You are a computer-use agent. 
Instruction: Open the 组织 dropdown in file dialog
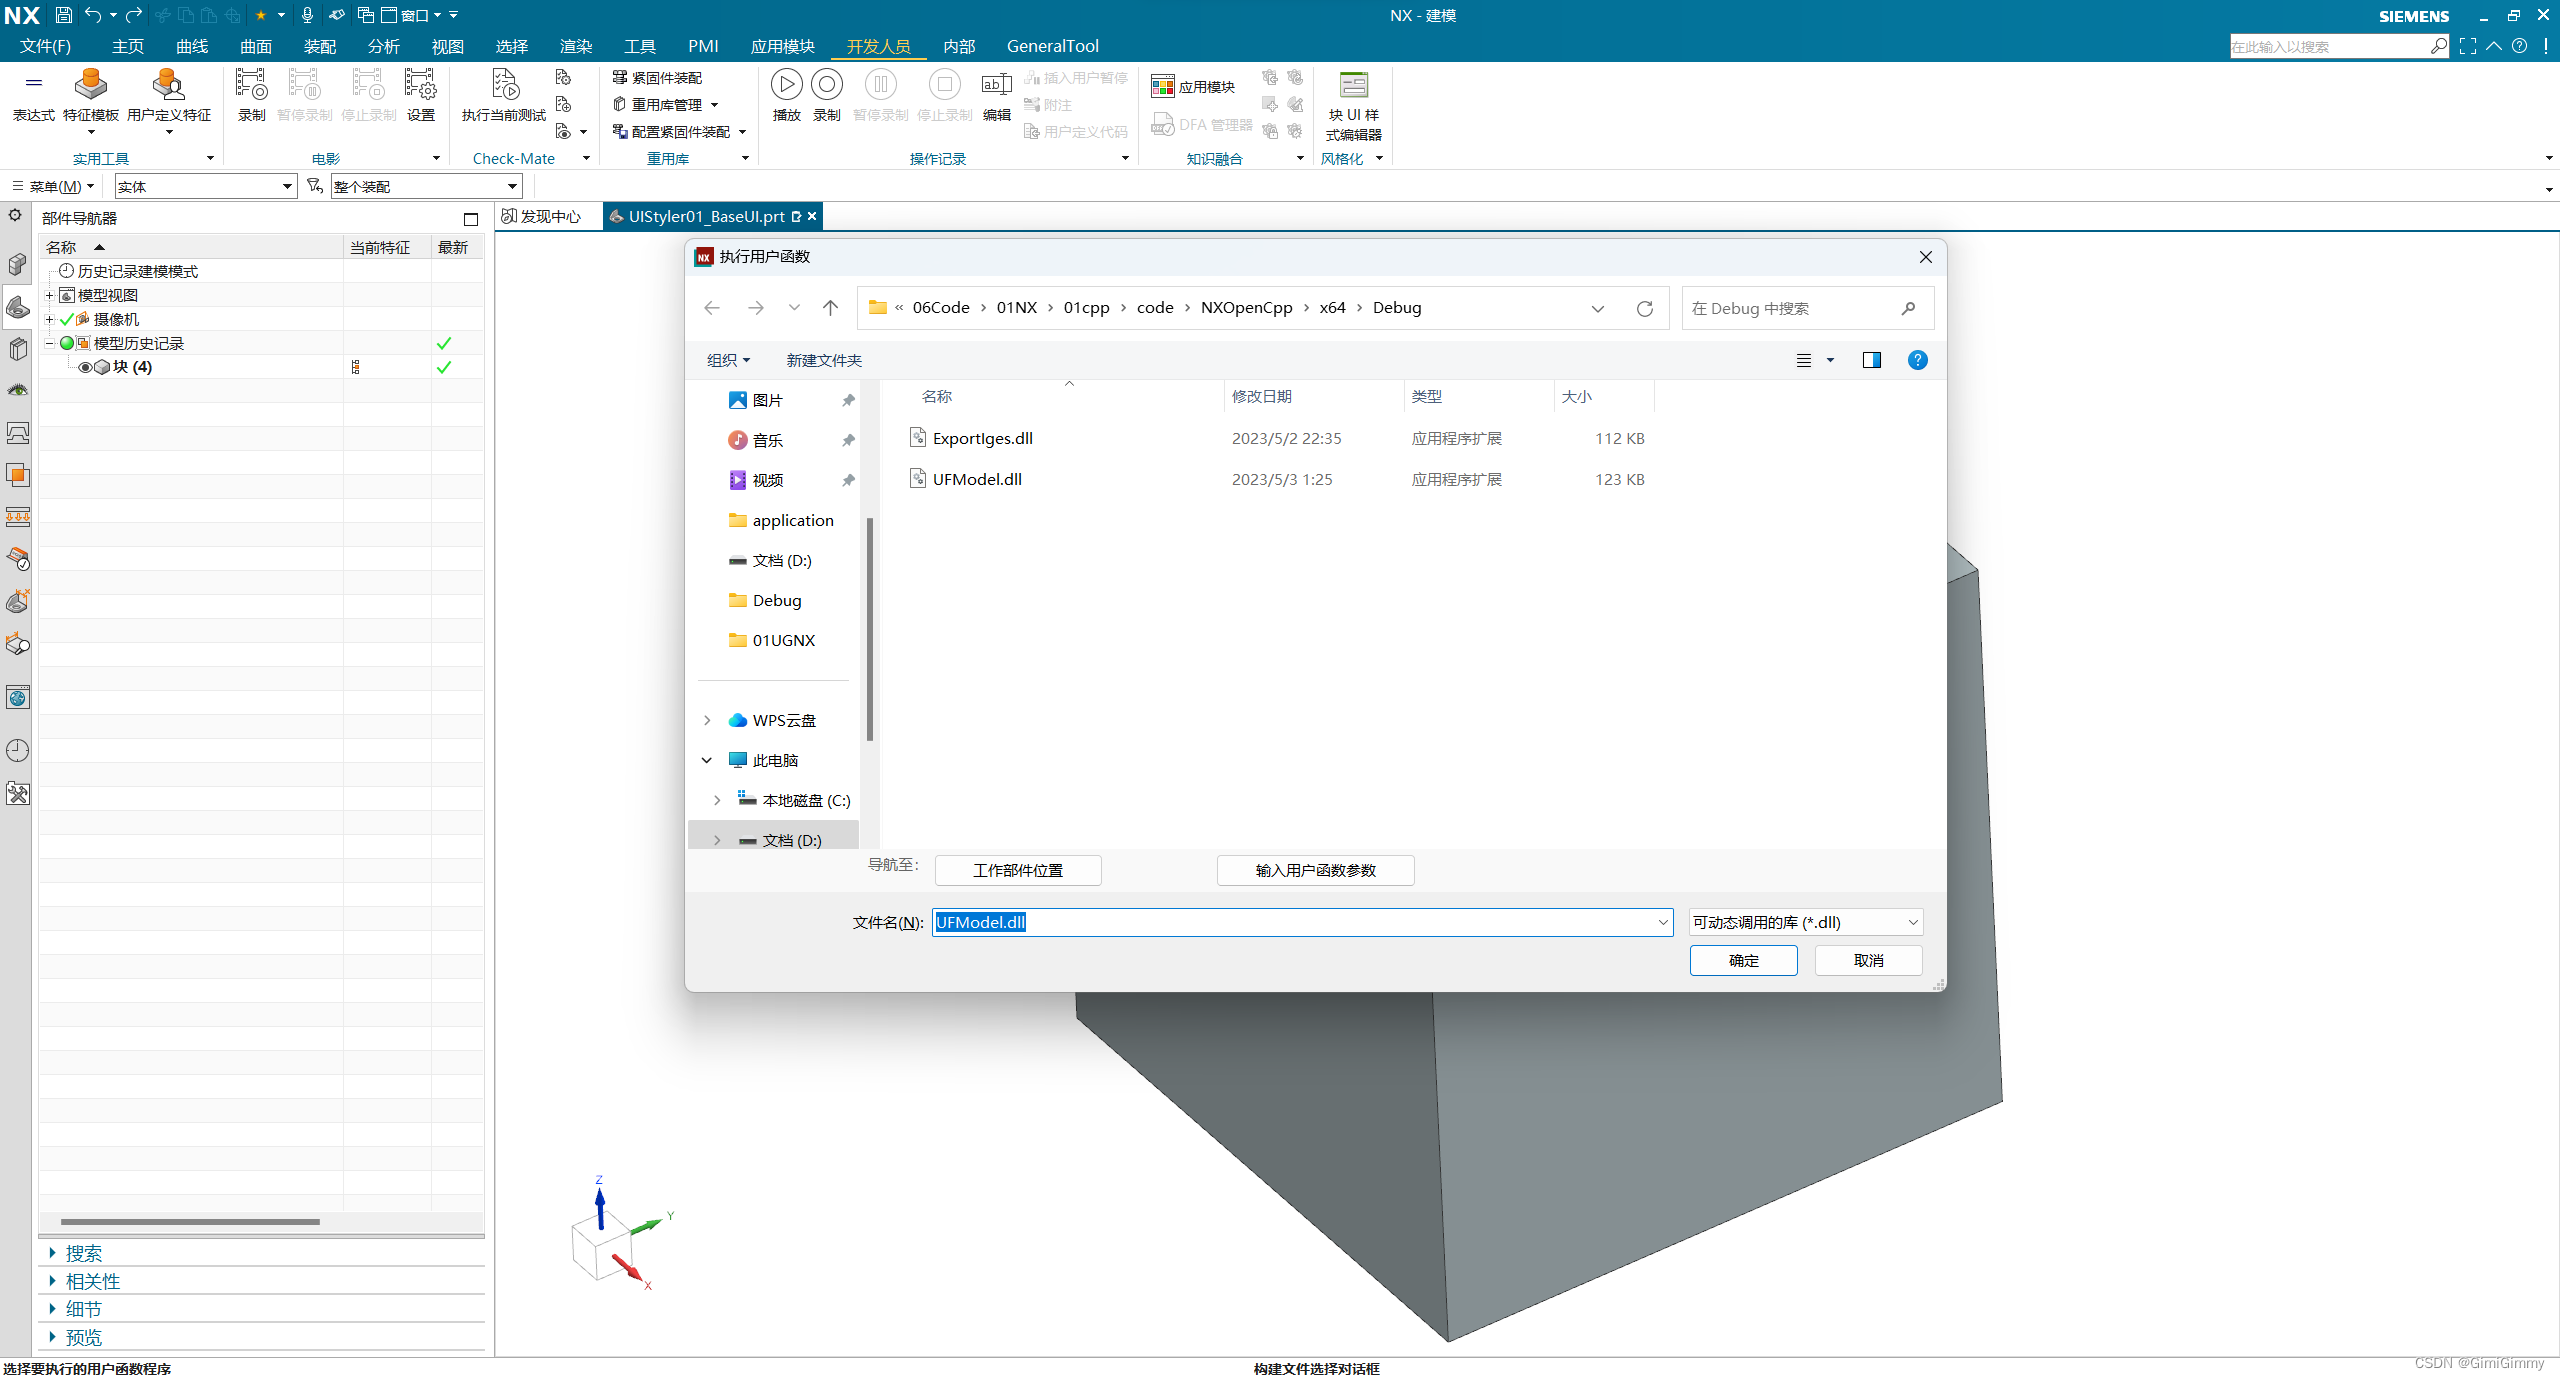pyautogui.click(x=728, y=360)
